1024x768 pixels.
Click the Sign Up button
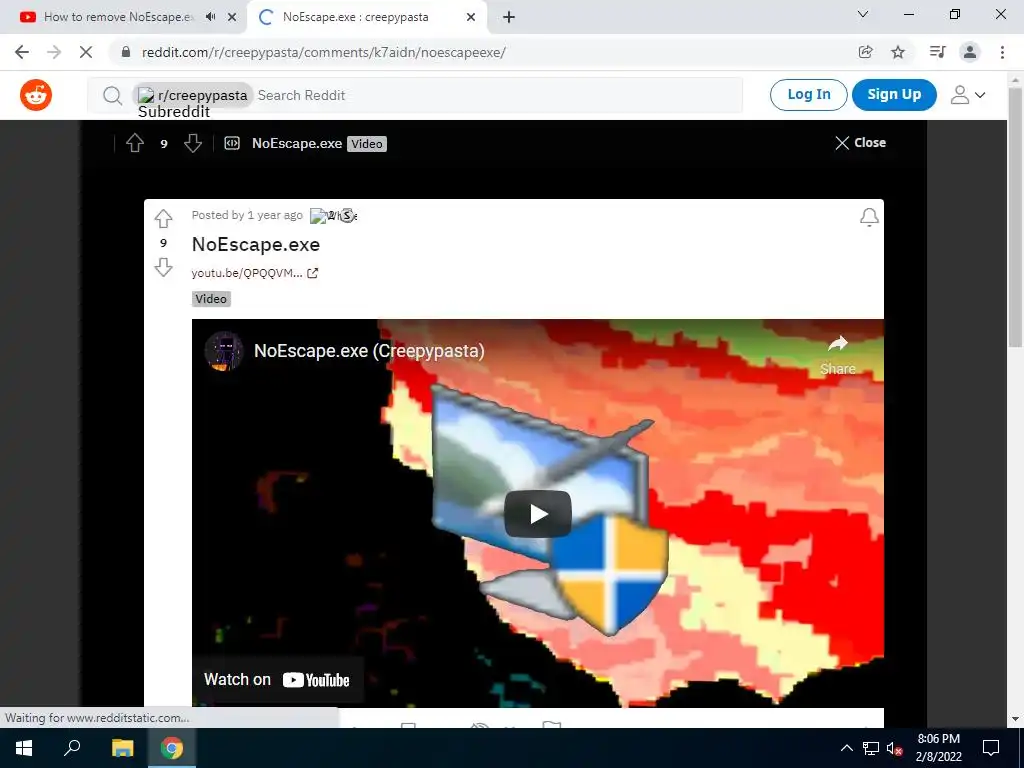(894, 95)
